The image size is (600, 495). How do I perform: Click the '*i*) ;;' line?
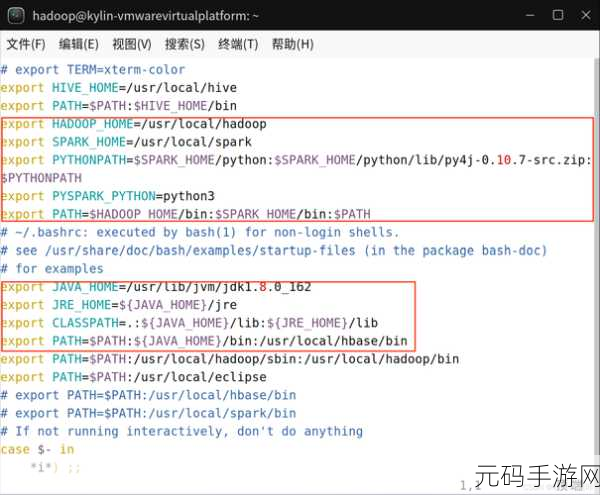pyautogui.click(x=55, y=467)
